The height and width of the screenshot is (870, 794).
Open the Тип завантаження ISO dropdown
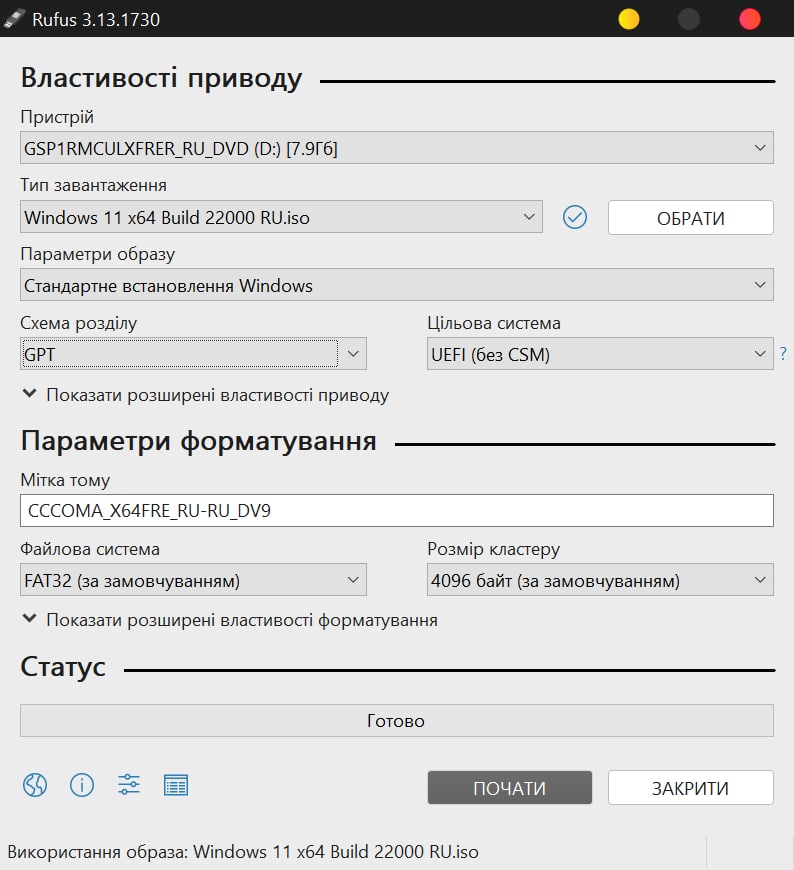281,216
